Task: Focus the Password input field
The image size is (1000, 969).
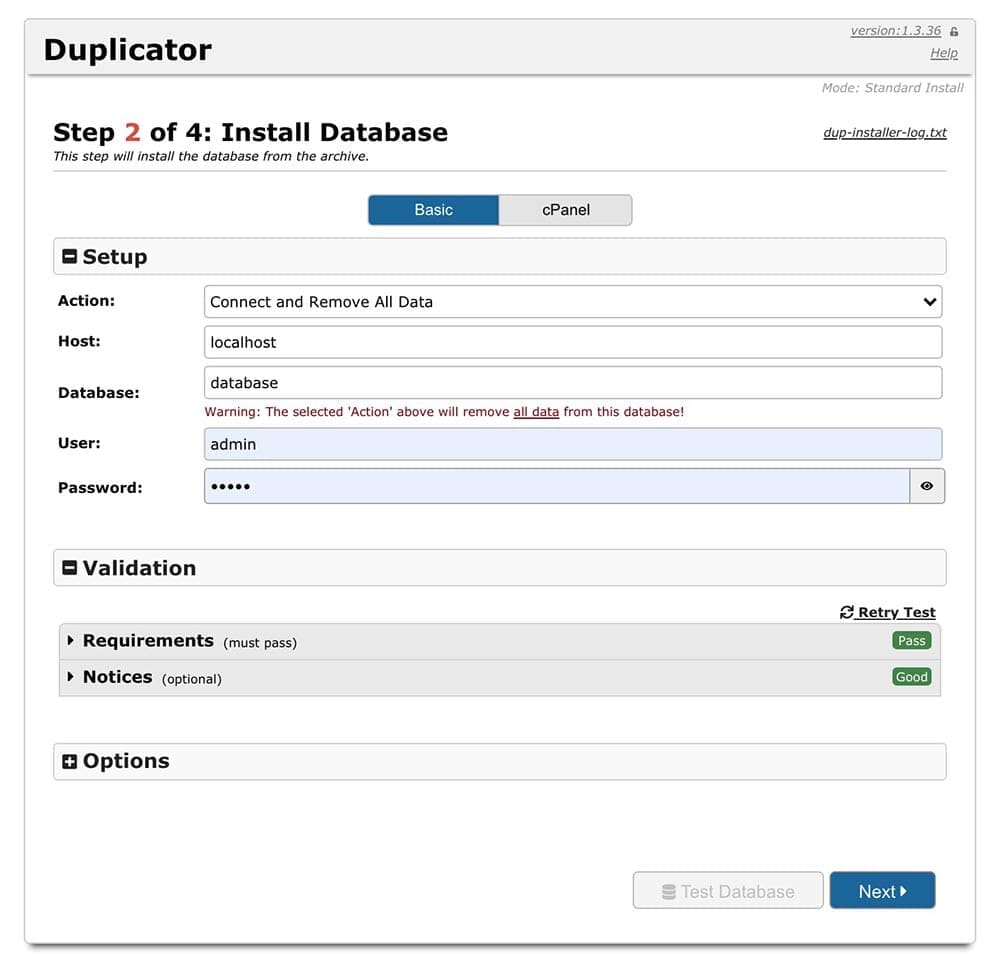Action: pyautogui.click(x=557, y=486)
